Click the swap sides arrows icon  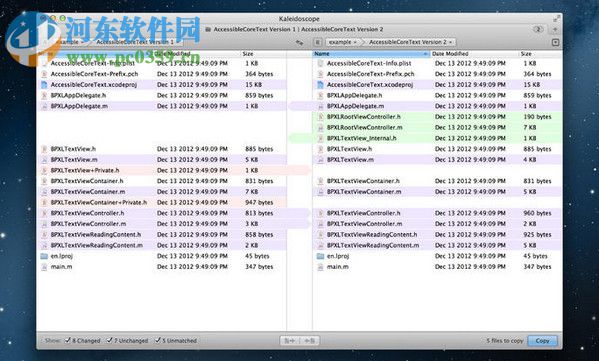pyautogui.click(x=300, y=42)
